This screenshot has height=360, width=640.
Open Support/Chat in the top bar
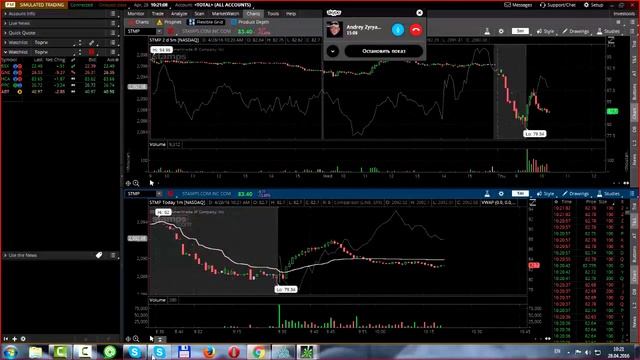[558, 5]
